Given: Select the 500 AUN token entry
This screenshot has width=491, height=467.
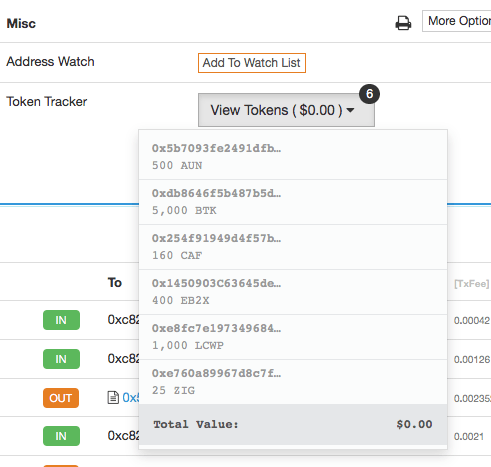Looking at the screenshot, I should pos(293,157).
